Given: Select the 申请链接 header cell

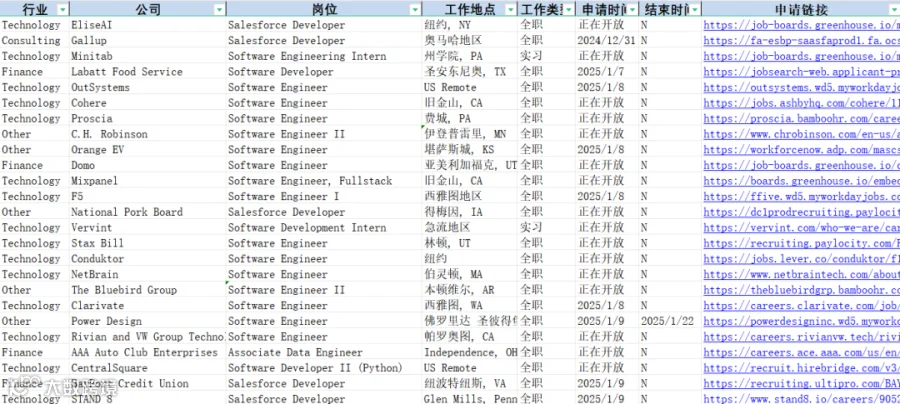Looking at the screenshot, I should 801,9.
